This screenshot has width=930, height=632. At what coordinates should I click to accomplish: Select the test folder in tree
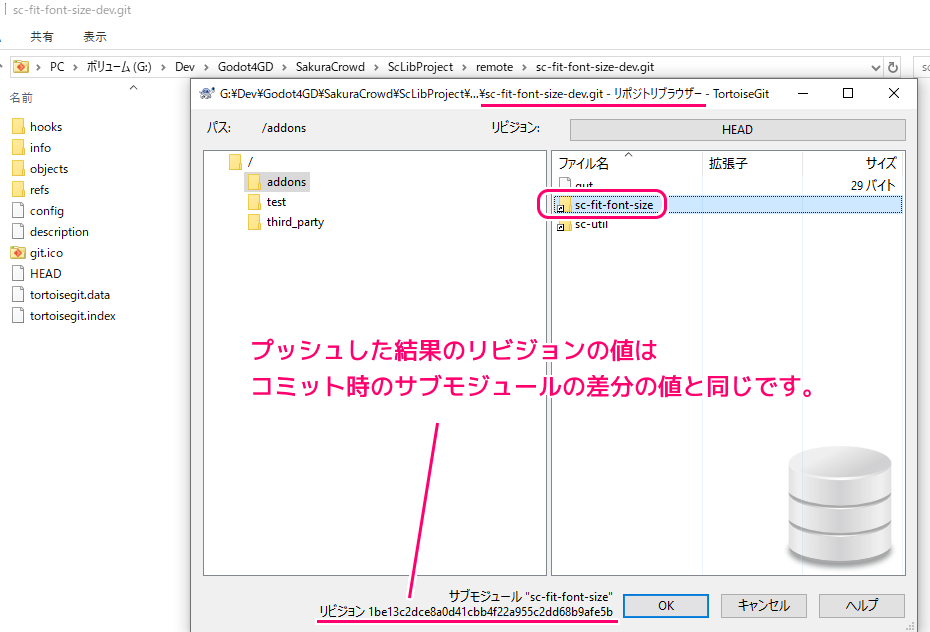tap(276, 202)
